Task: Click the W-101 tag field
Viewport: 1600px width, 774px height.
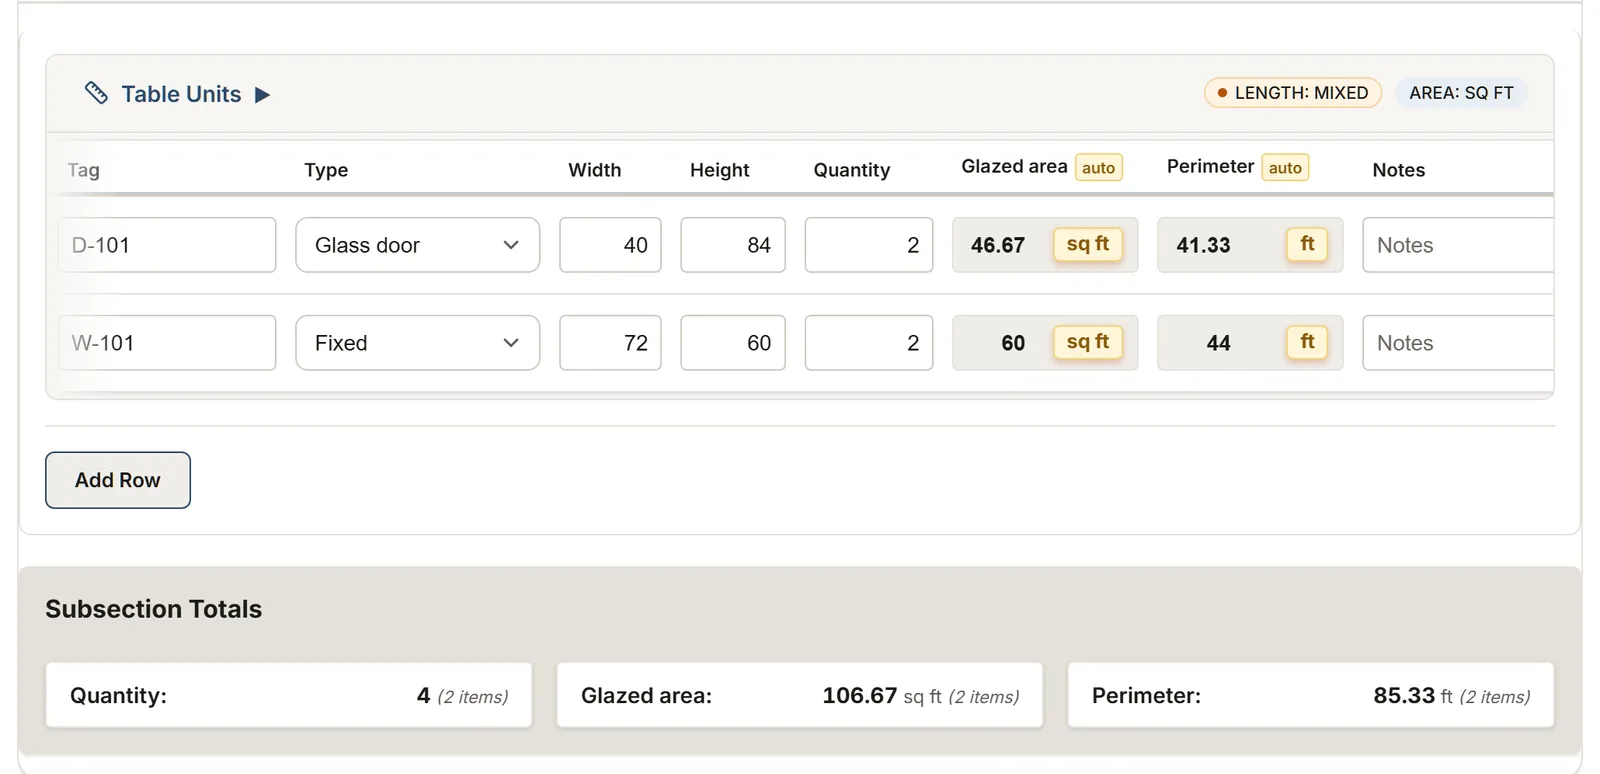Action: point(167,343)
